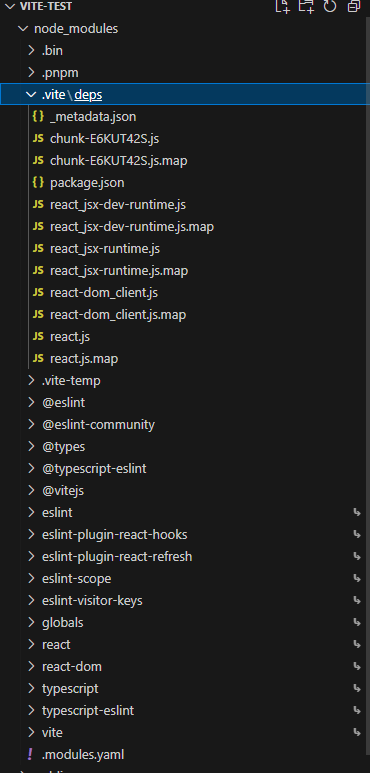Select the react-dom folder name
Screen dimensions: 370x773
(x=72, y=667)
